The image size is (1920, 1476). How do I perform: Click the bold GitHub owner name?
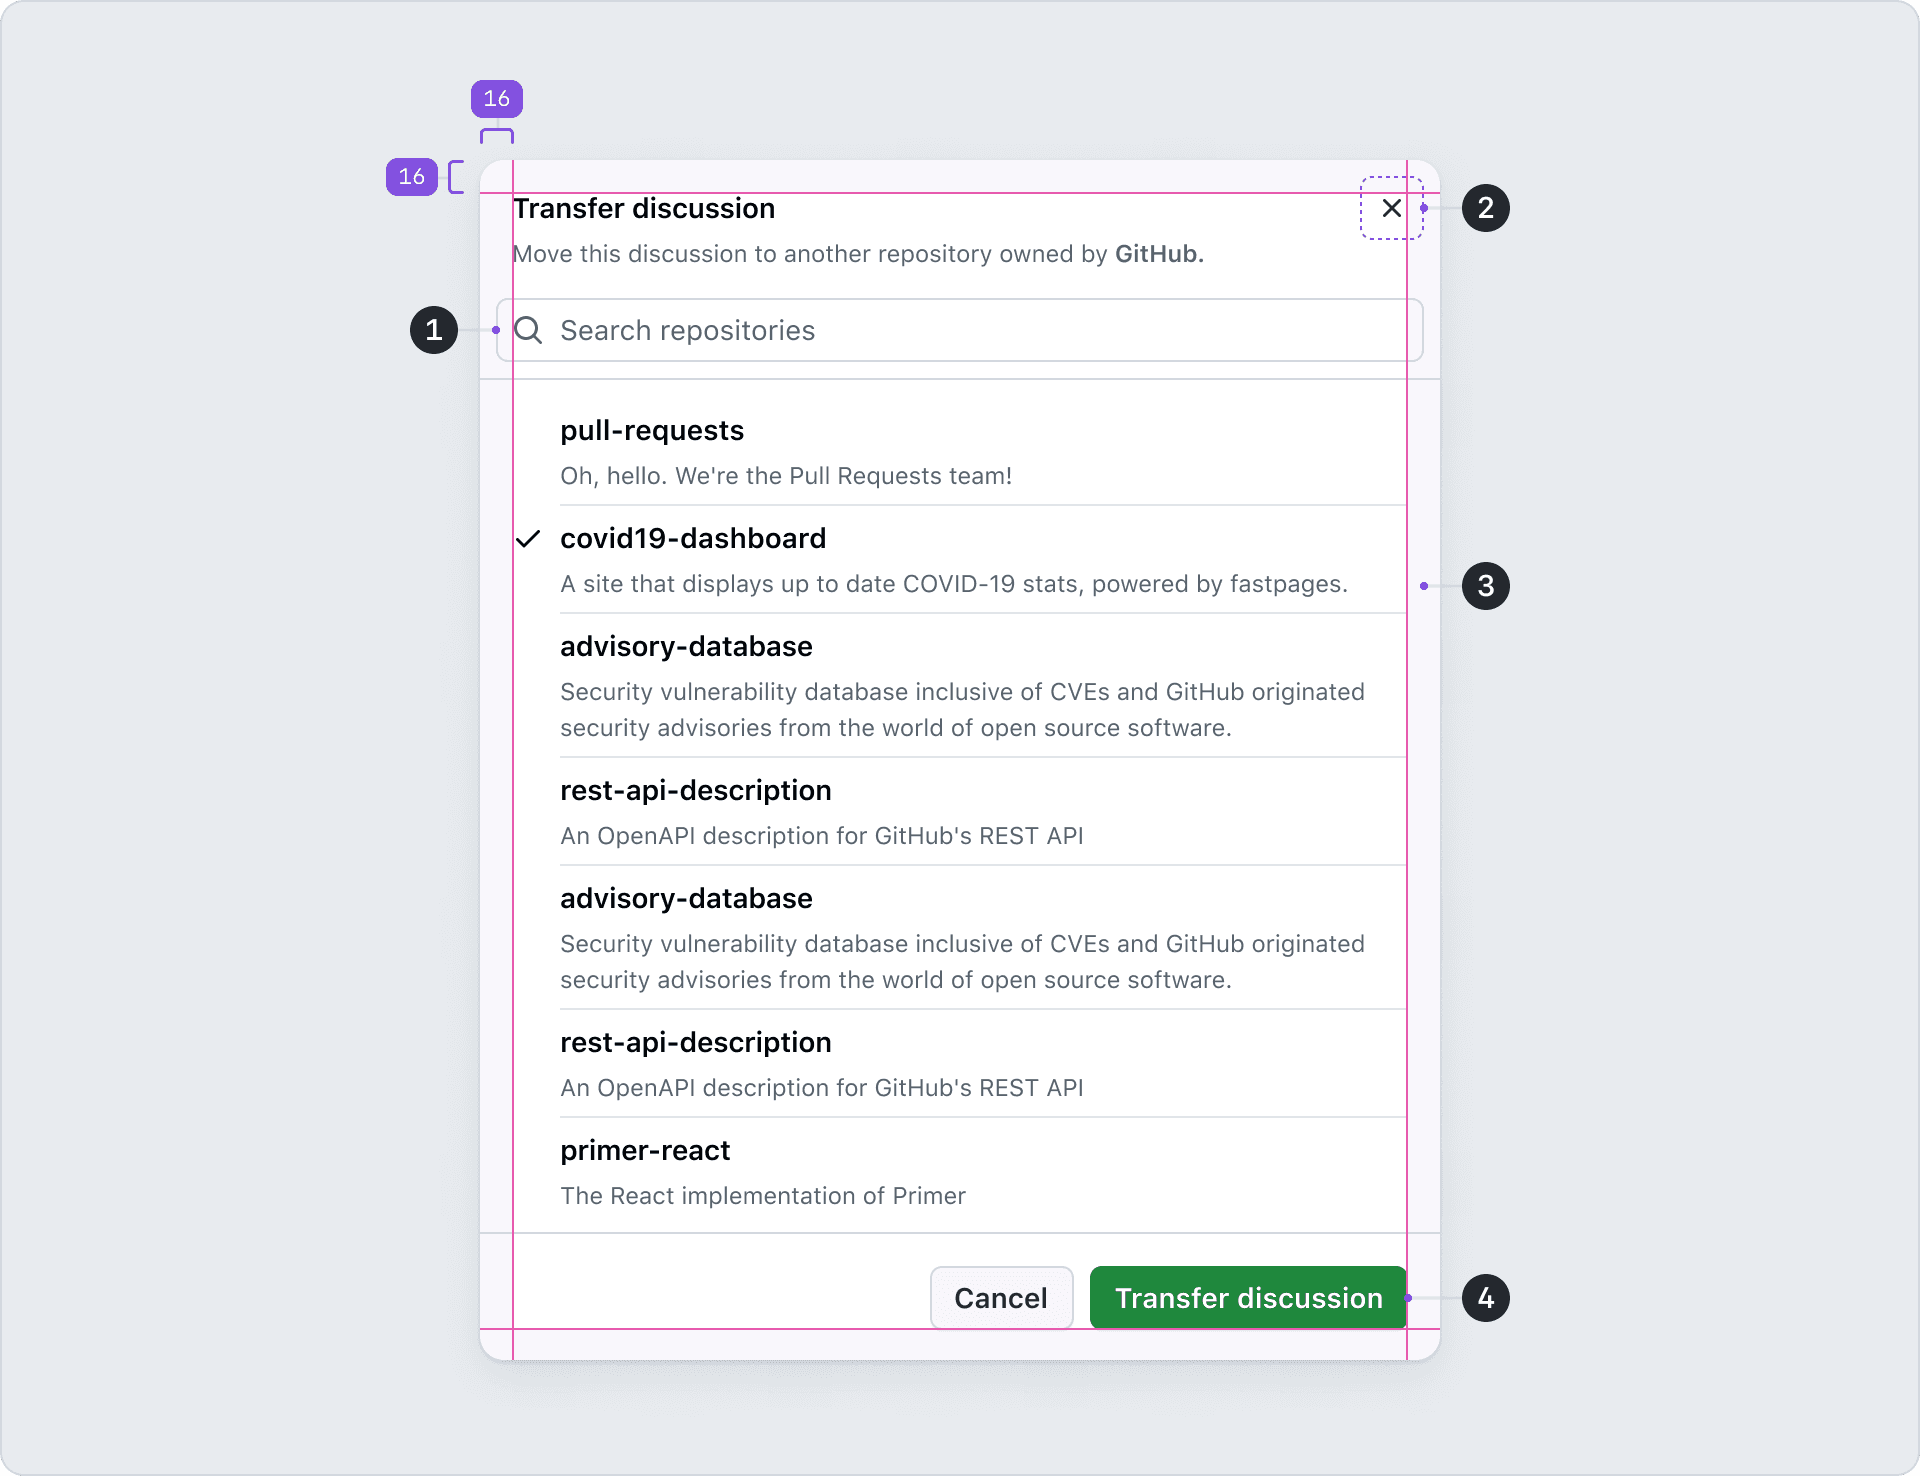1158,254
